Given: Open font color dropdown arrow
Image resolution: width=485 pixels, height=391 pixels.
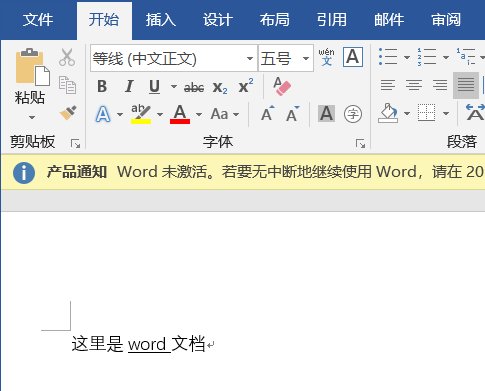Looking at the screenshot, I should (x=199, y=114).
